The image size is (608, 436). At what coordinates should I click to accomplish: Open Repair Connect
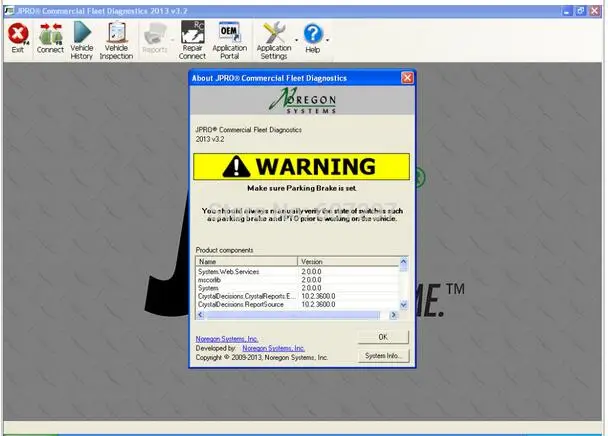(x=192, y=40)
